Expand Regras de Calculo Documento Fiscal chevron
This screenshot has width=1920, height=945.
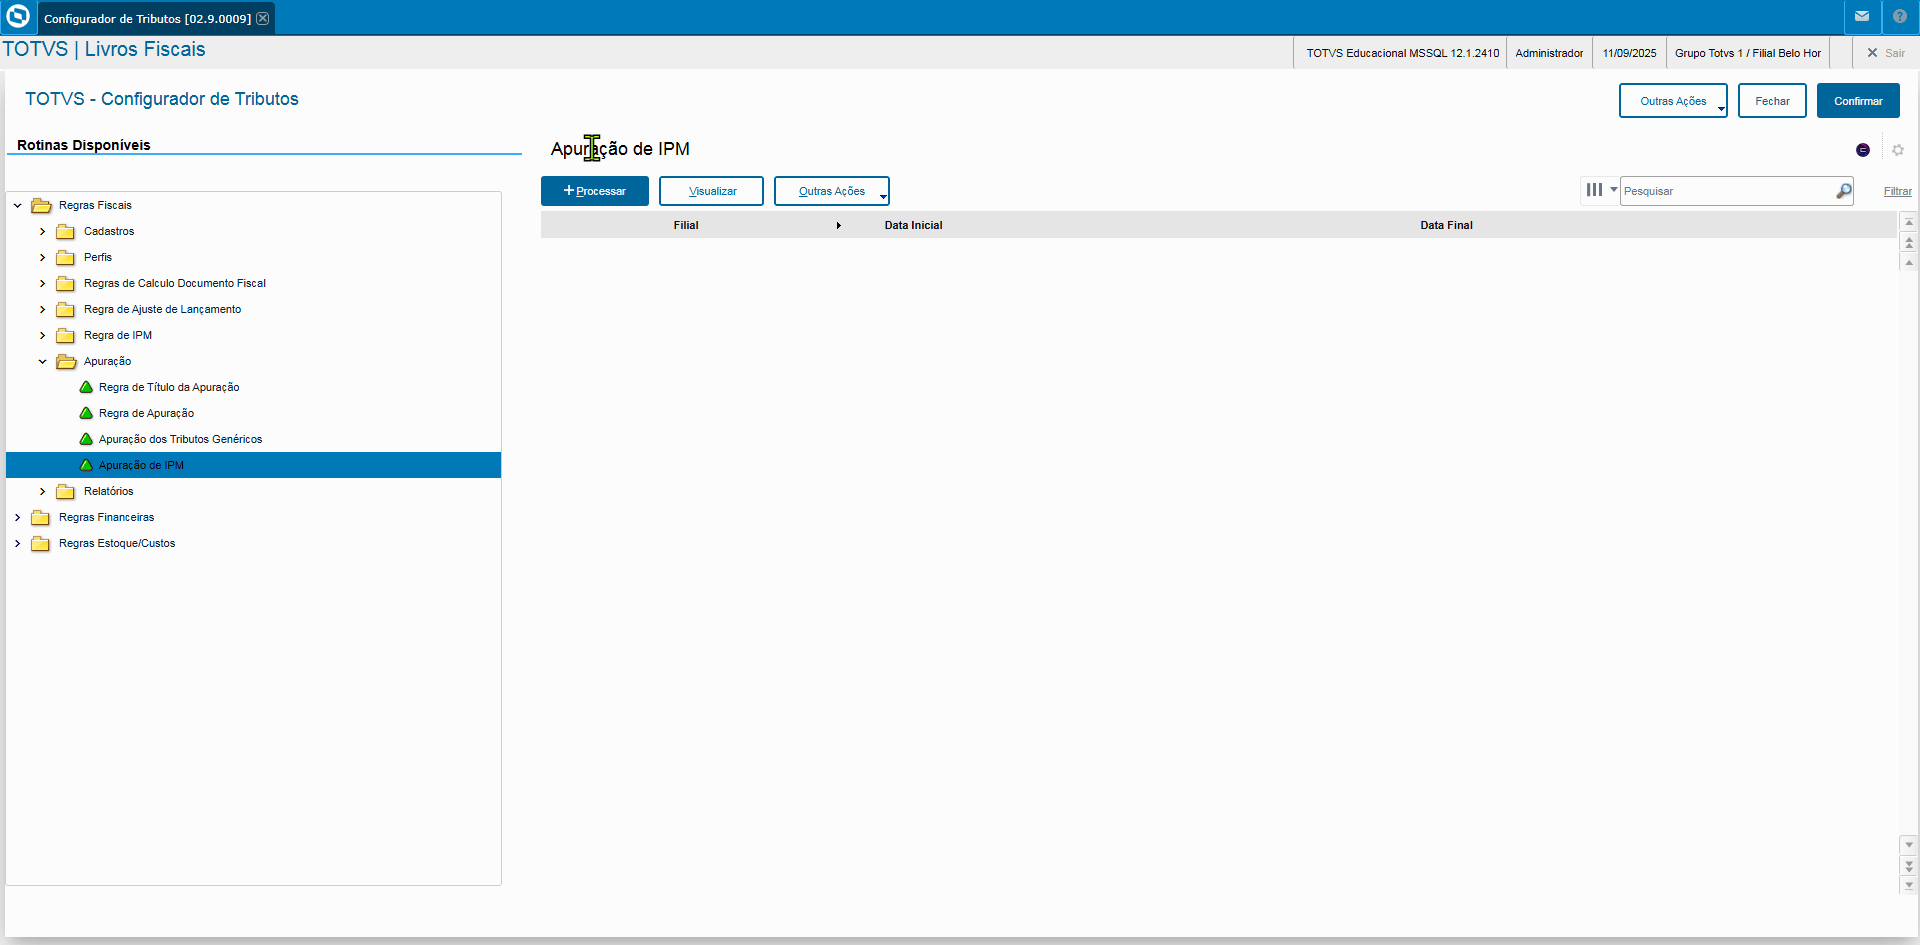point(42,283)
